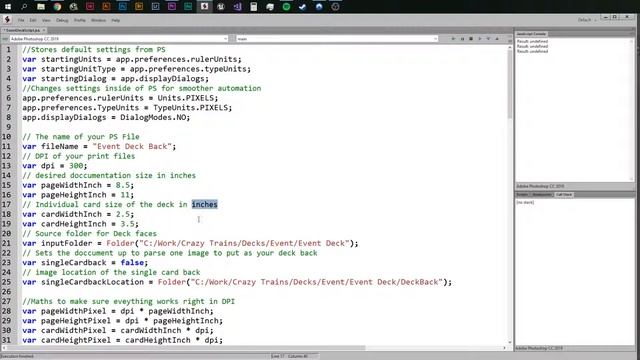Click the Step Into debug button
The height and width of the screenshot is (360, 640).
488,39
